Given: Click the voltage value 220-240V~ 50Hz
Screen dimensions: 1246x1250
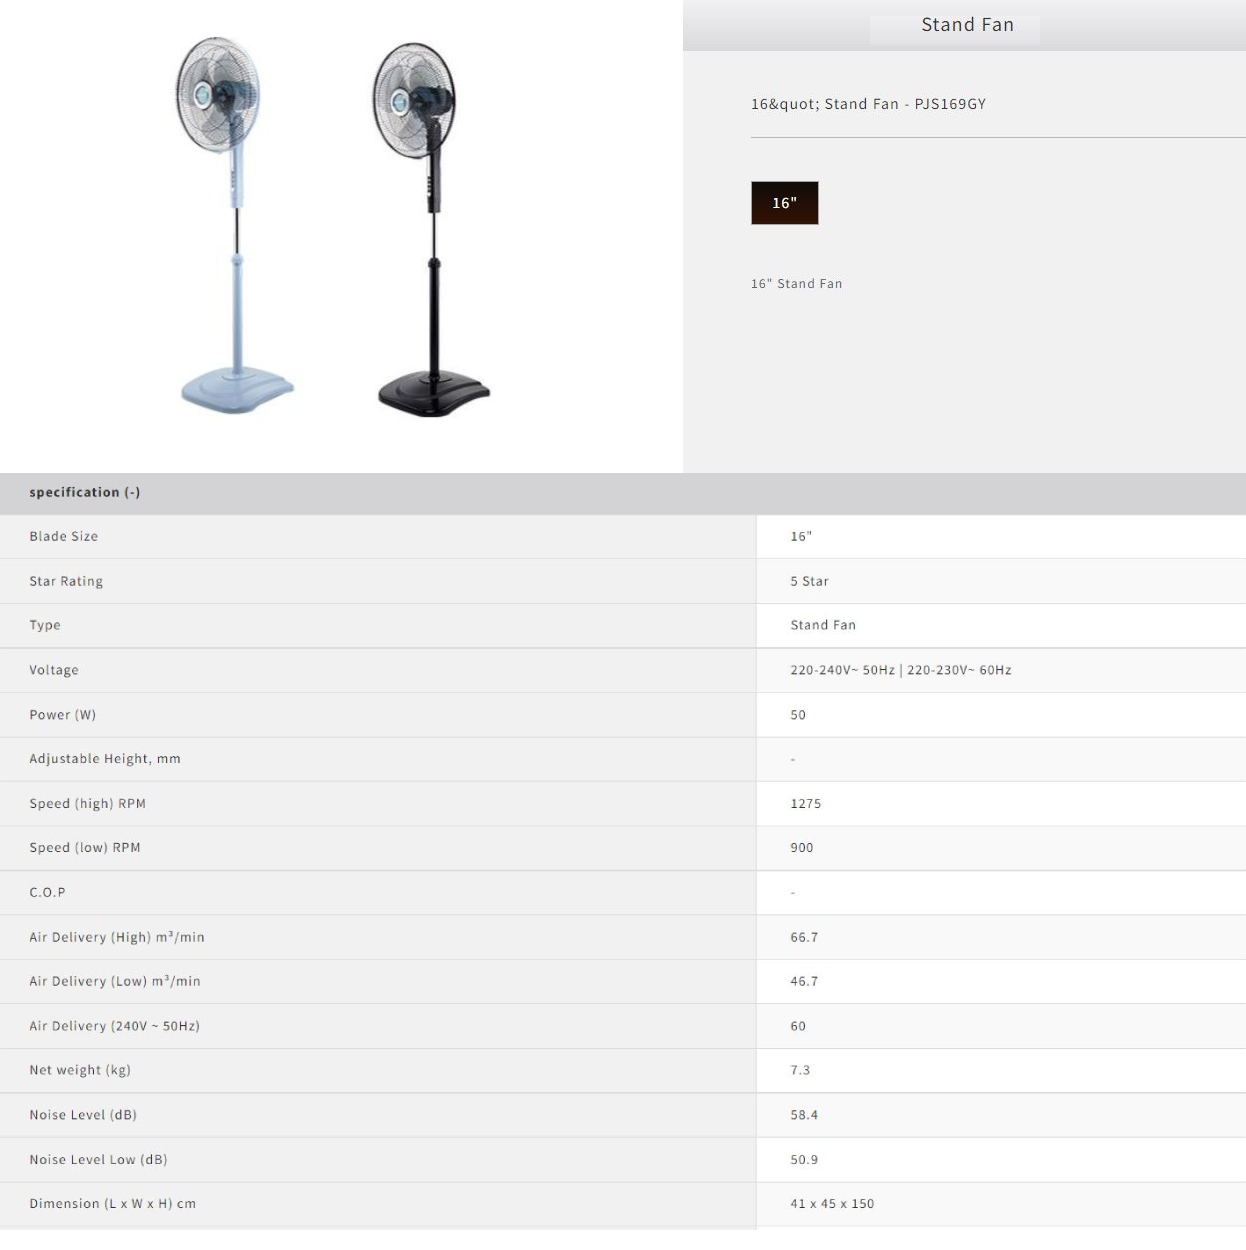Looking at the screenshot, I should point(842,670).
